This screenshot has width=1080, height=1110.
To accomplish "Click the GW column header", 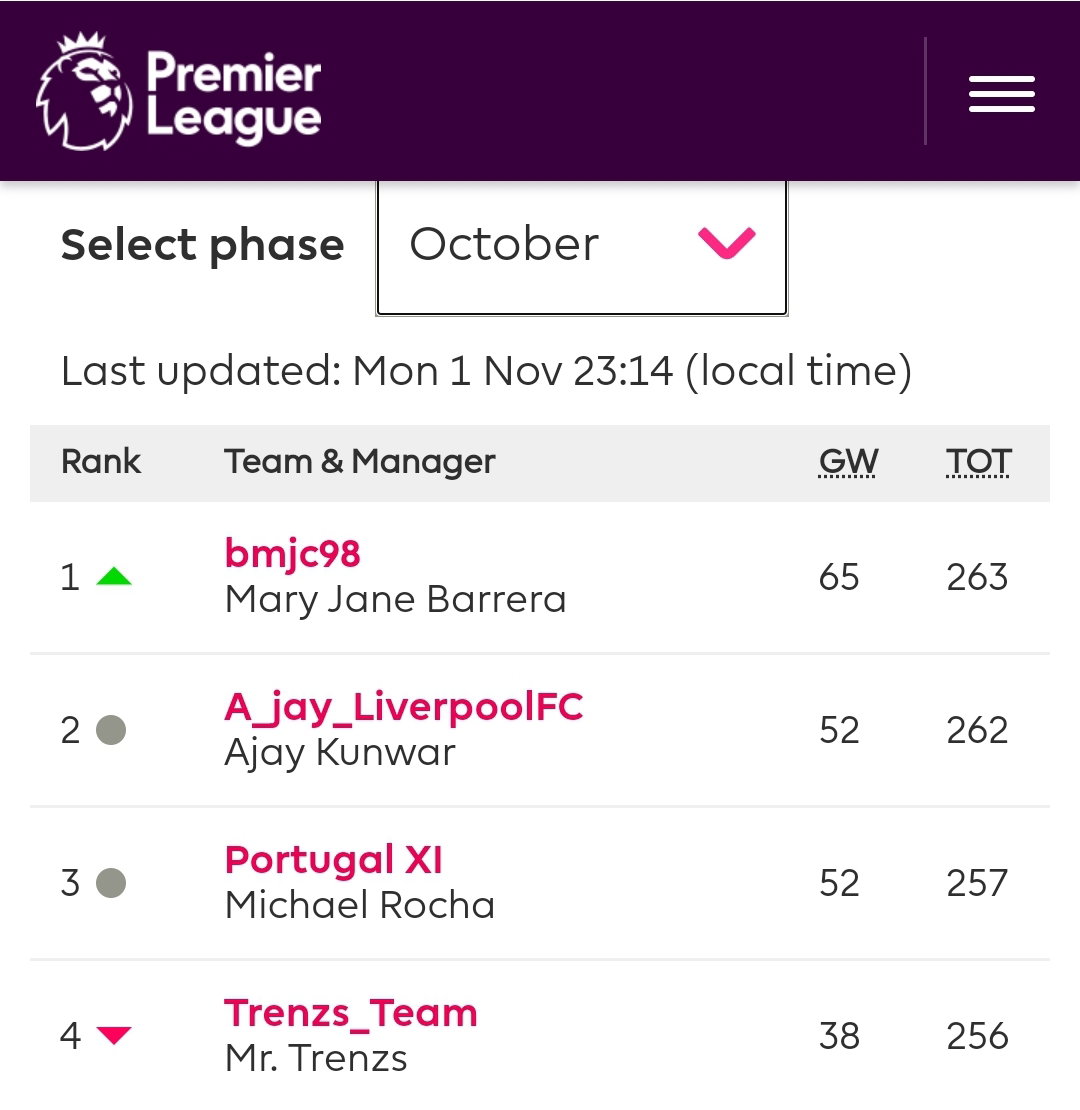I will click(848, 462).
